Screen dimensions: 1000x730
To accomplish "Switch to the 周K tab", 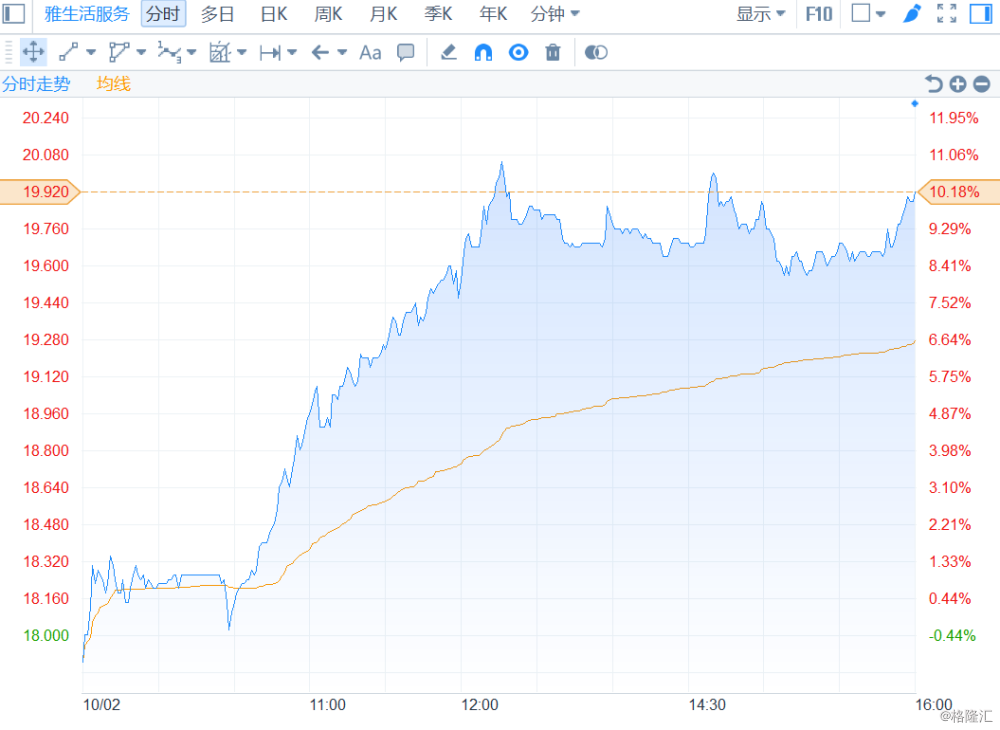I will pos(328,14).
